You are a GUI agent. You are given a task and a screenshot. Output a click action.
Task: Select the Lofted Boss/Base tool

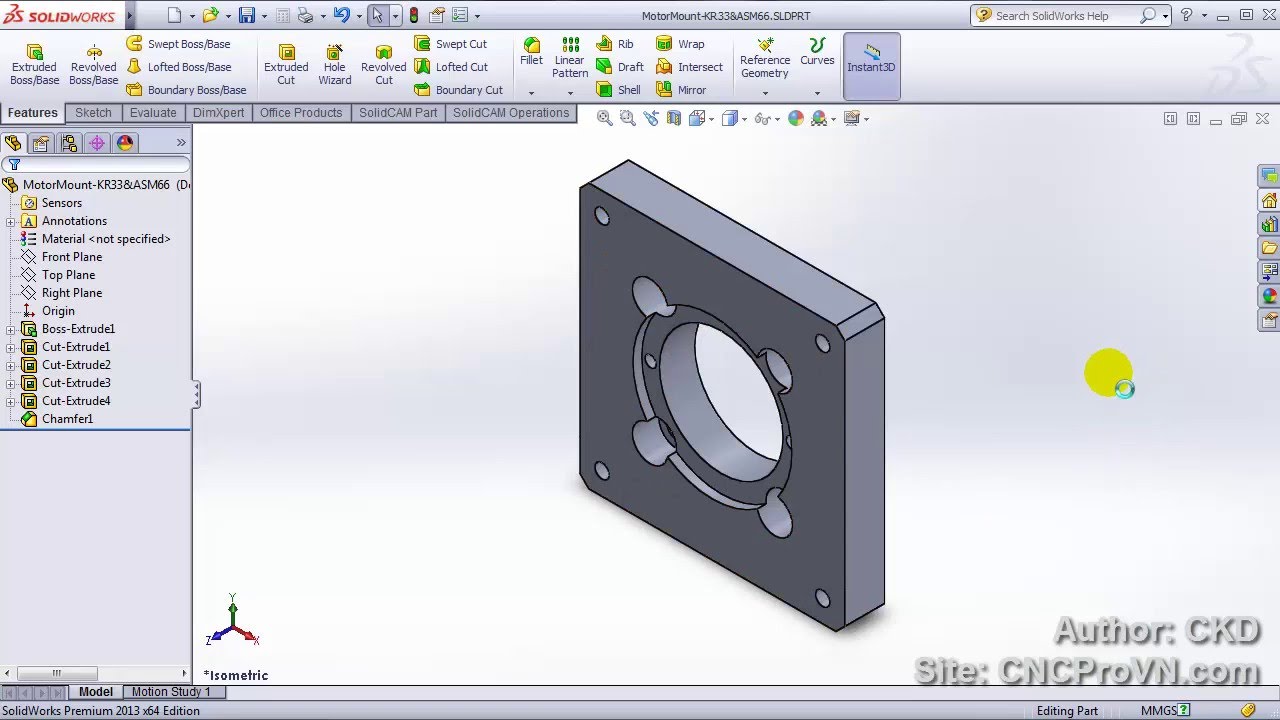[x=178, y=67]
